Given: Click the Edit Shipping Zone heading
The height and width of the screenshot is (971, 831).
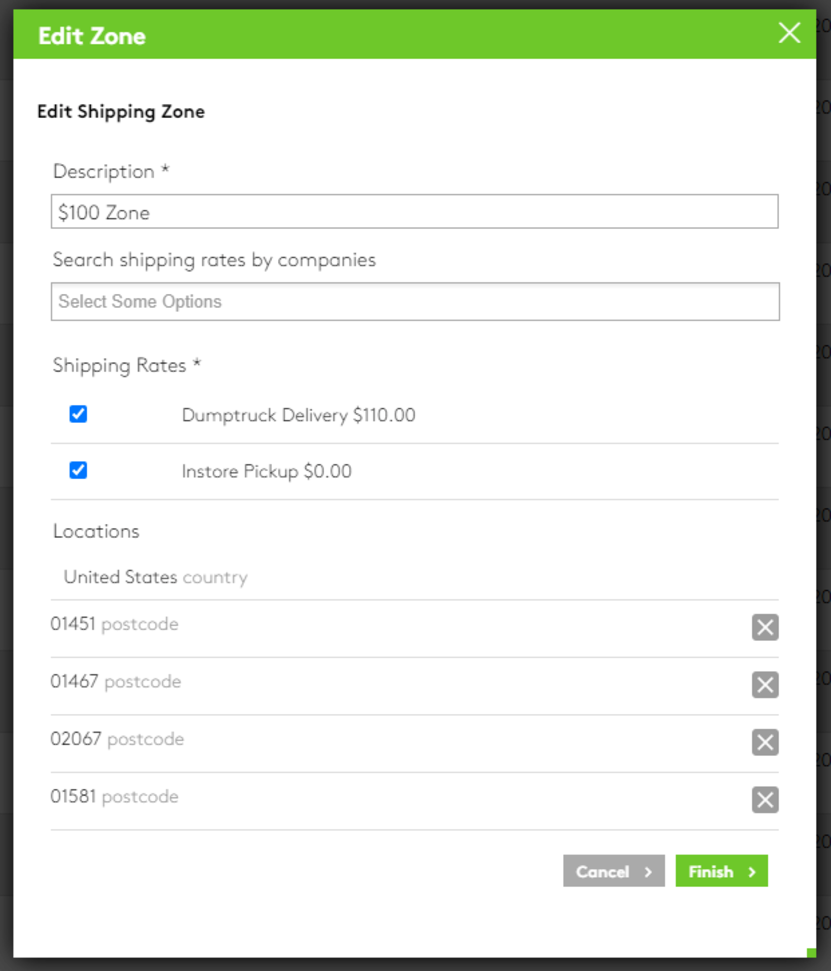Looking at the screenshot, I should pyautogui.click(x=121, y=112).
